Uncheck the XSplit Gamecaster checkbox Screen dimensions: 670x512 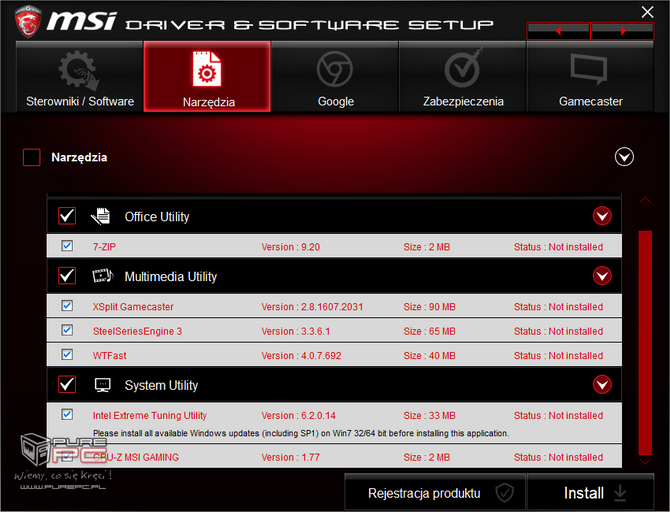click(x=67, y=306)
